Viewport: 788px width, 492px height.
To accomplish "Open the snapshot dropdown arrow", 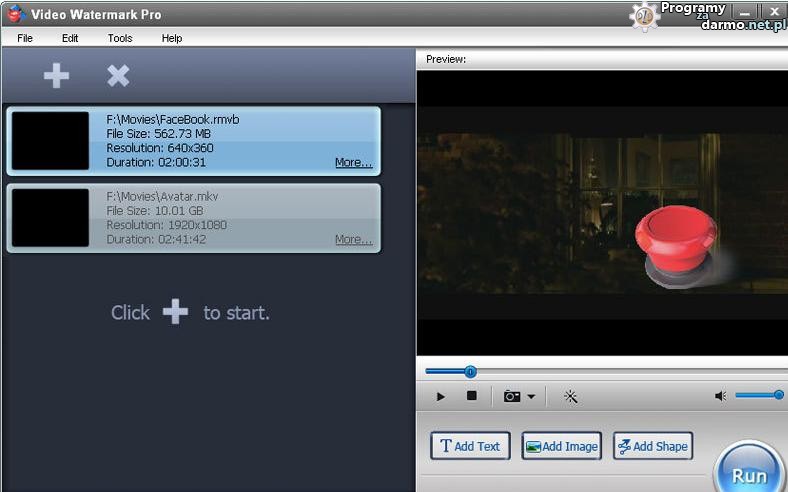I will click(531, 397).
